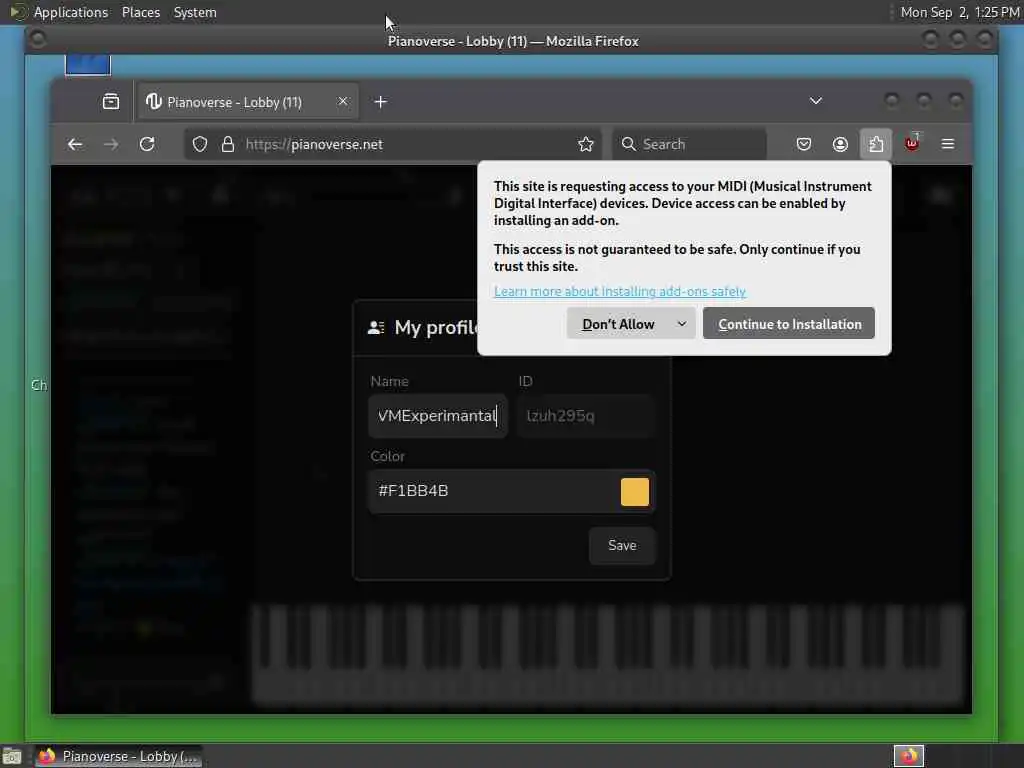Screen dimensions: 1024x768
Task: Go back using Firefox back arrow
Action: [x=75, y=144]
